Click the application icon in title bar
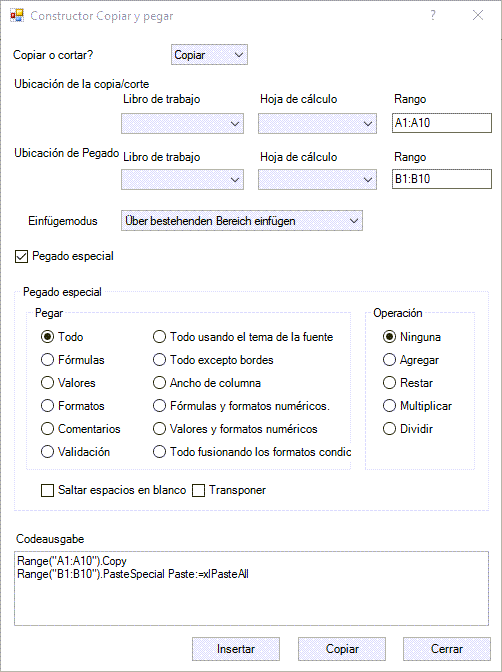Image resolution: width=502 pixels, height=672 pixels. click(17, 15)
